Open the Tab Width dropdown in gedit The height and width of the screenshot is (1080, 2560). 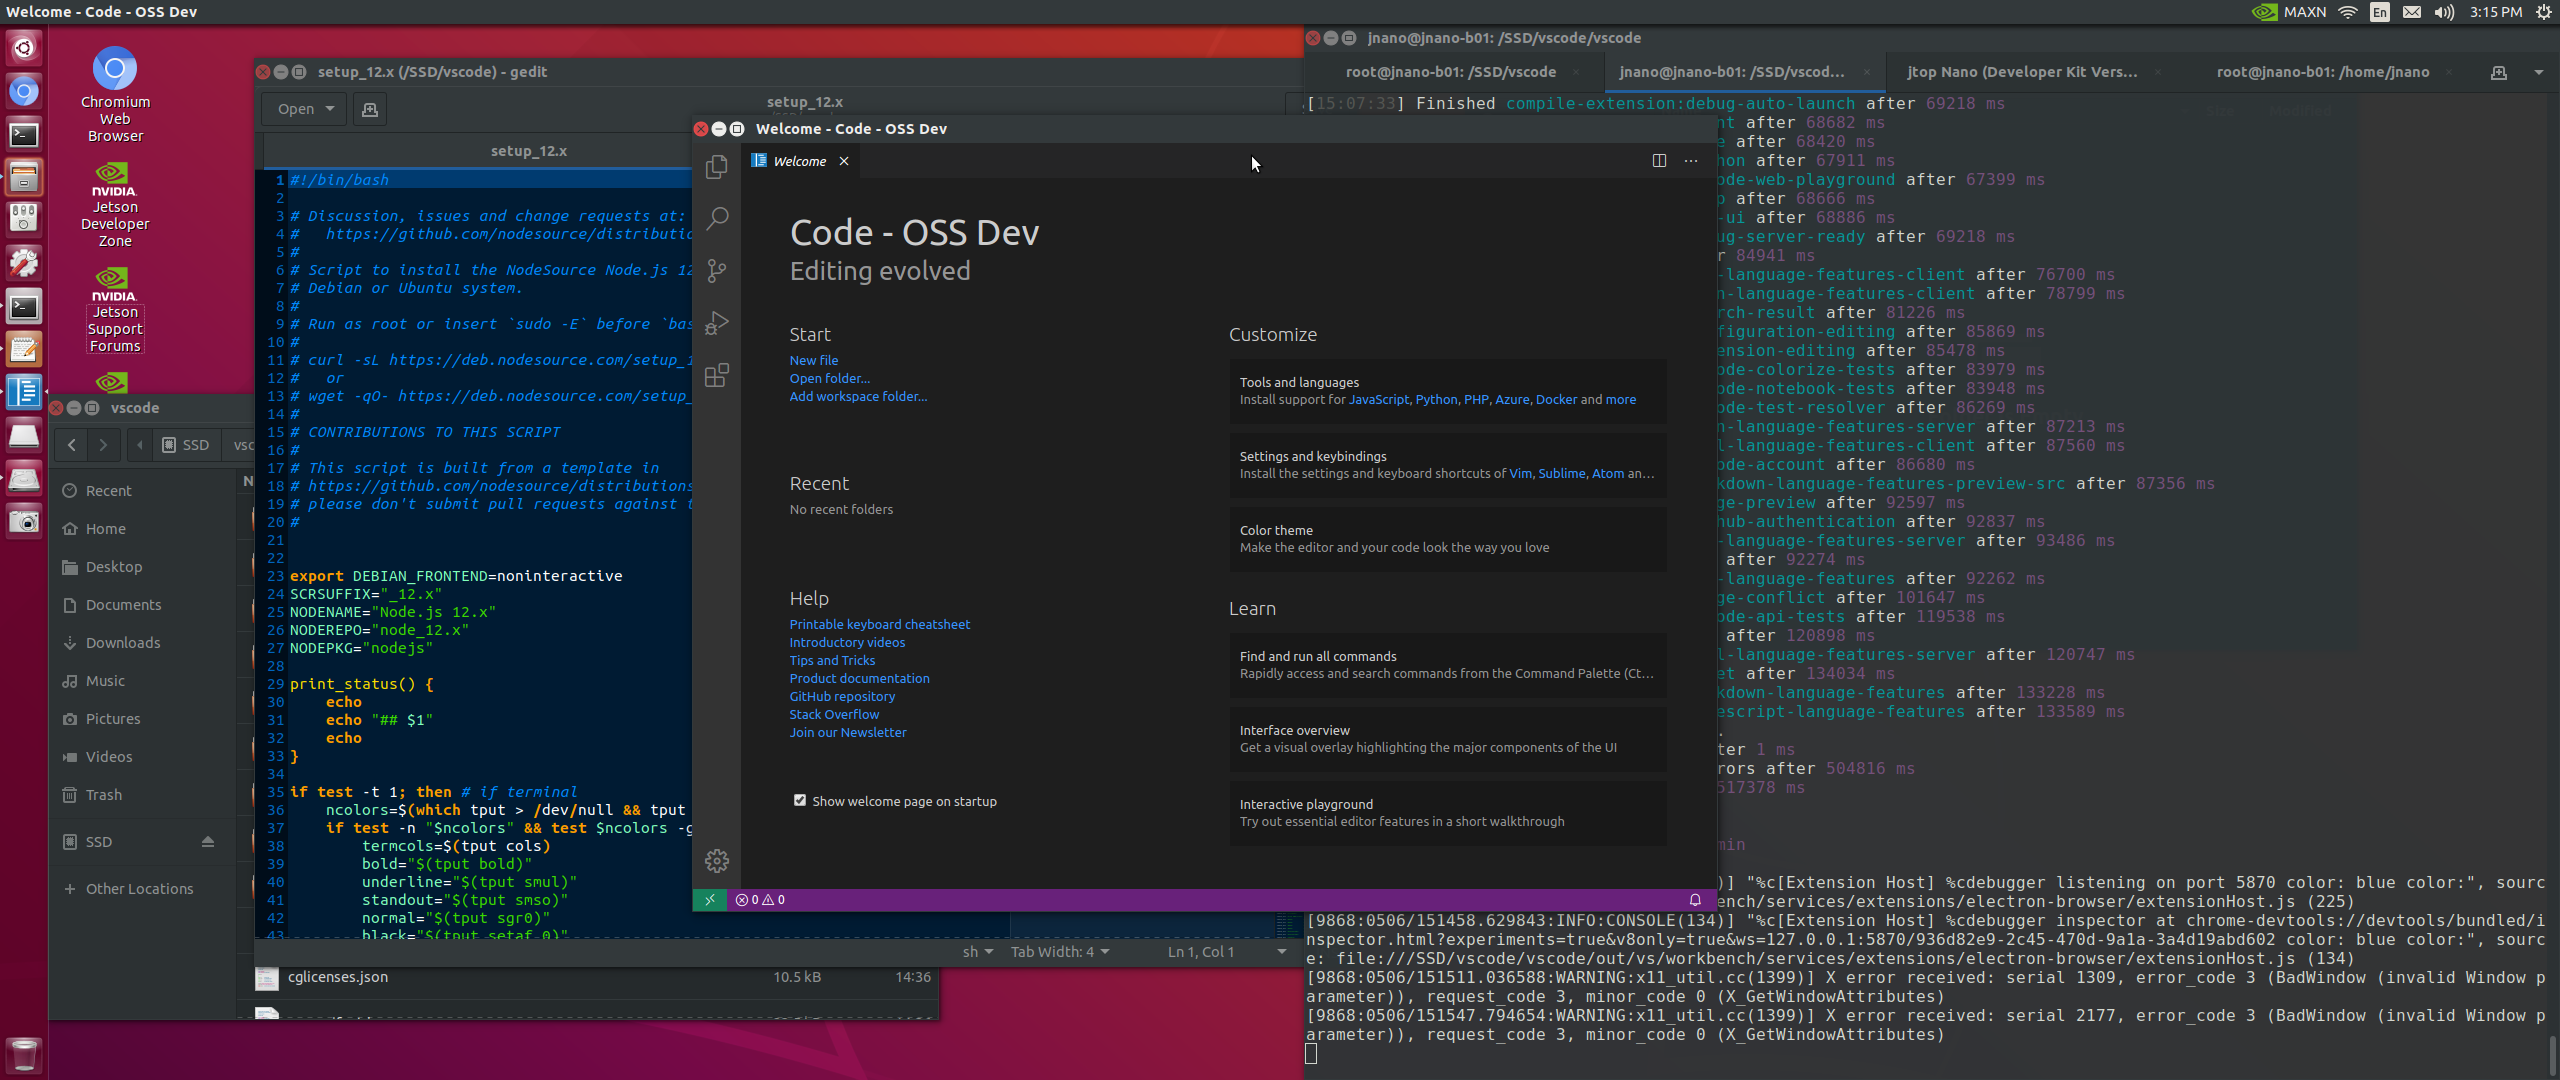pos(1060,952)
